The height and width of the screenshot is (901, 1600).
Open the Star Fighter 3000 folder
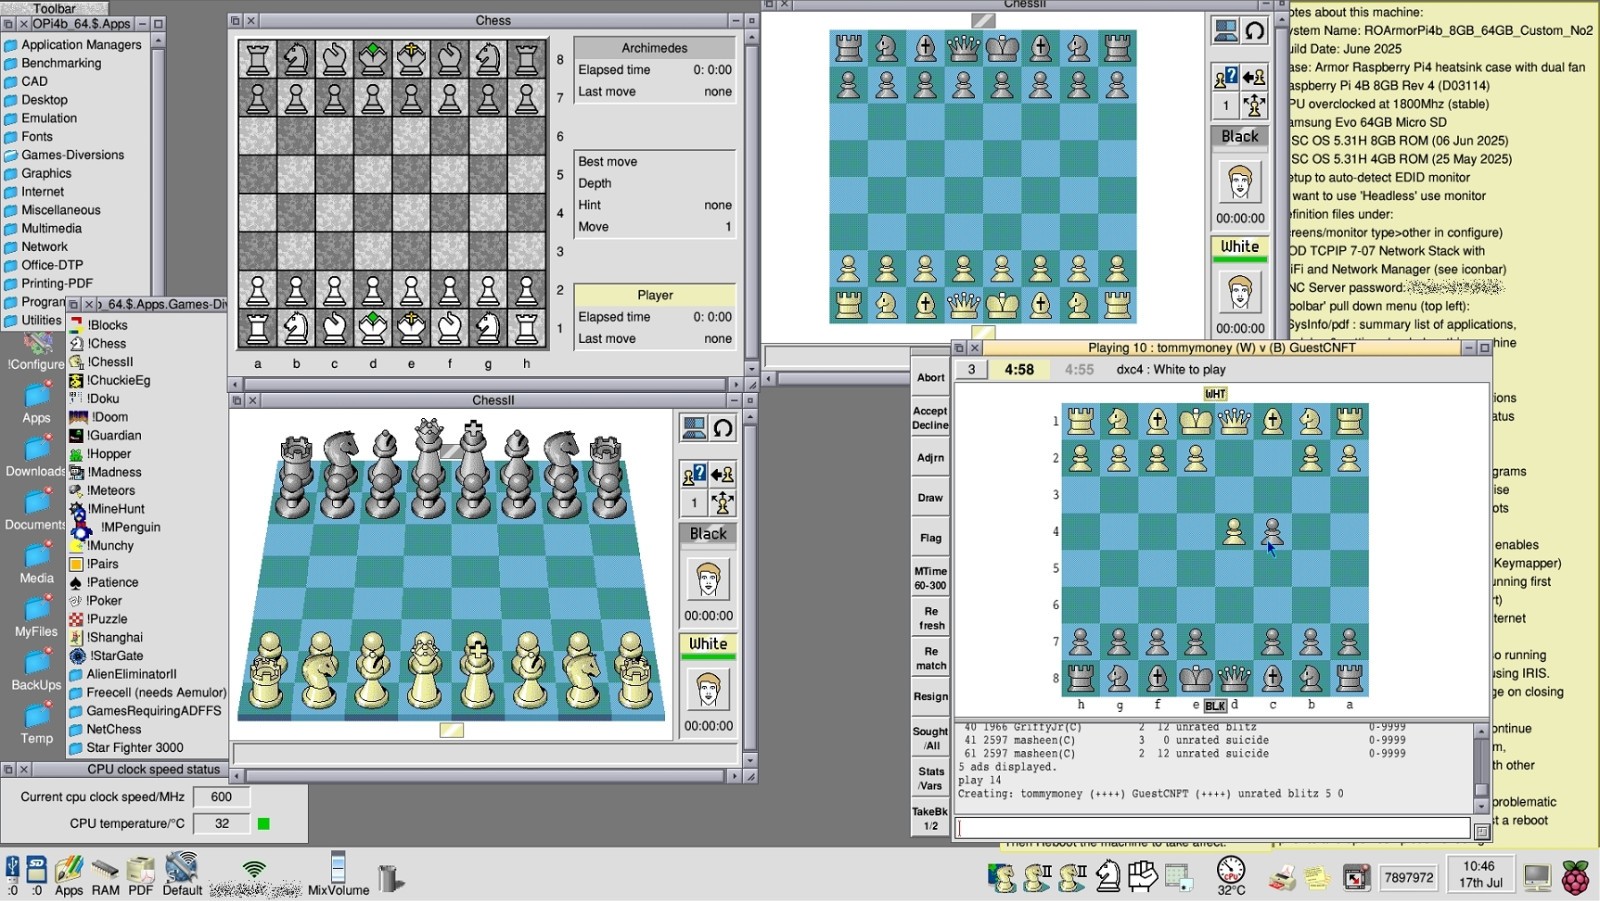pyautogui.click(x=135, y=747)
